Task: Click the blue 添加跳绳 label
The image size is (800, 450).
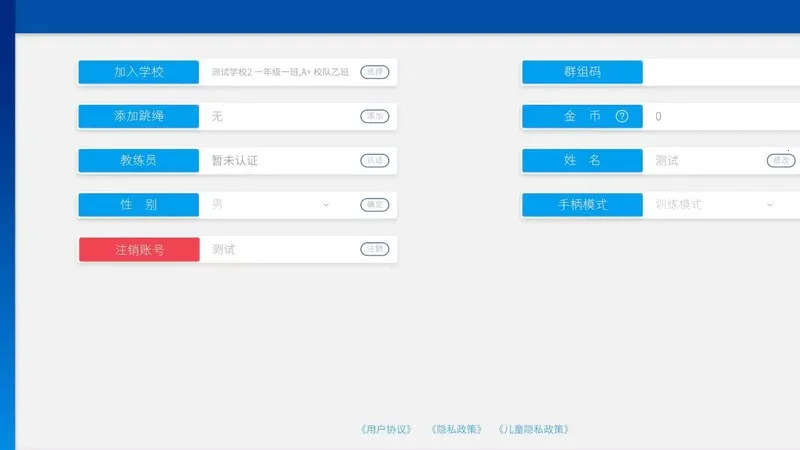Action: click(139, 116)
